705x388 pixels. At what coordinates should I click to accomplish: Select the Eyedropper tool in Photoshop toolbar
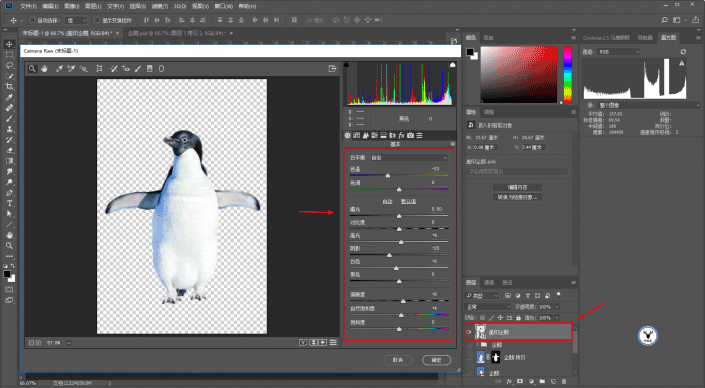click(x=9, y=97)
